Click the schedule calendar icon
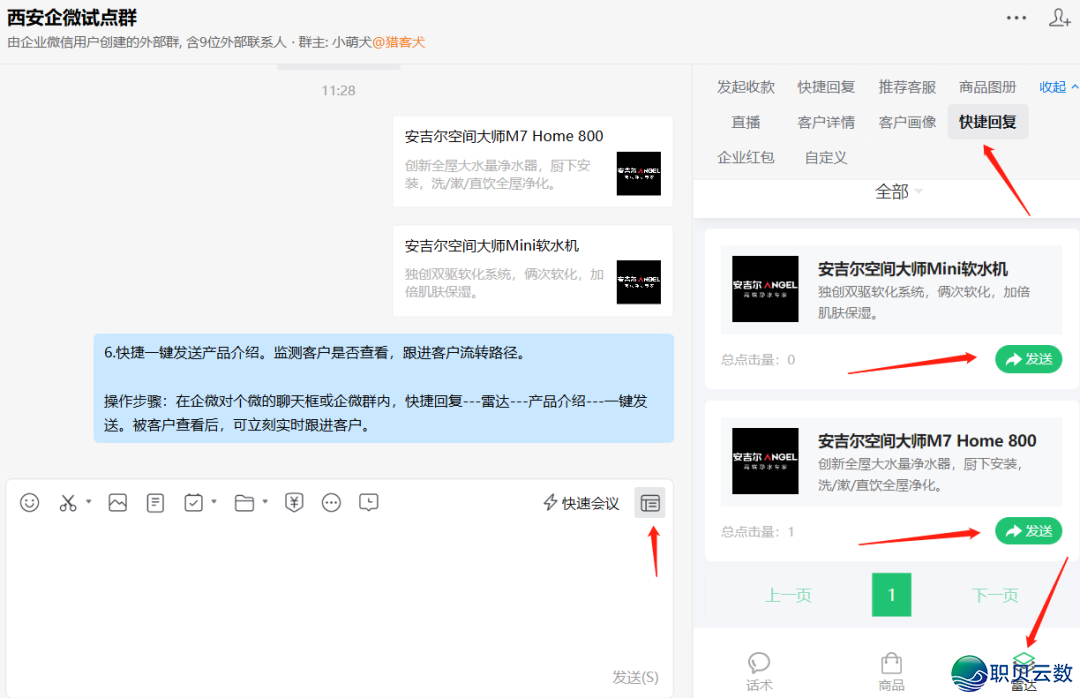This screenshot has height=698, width=1080. (194, 503)
